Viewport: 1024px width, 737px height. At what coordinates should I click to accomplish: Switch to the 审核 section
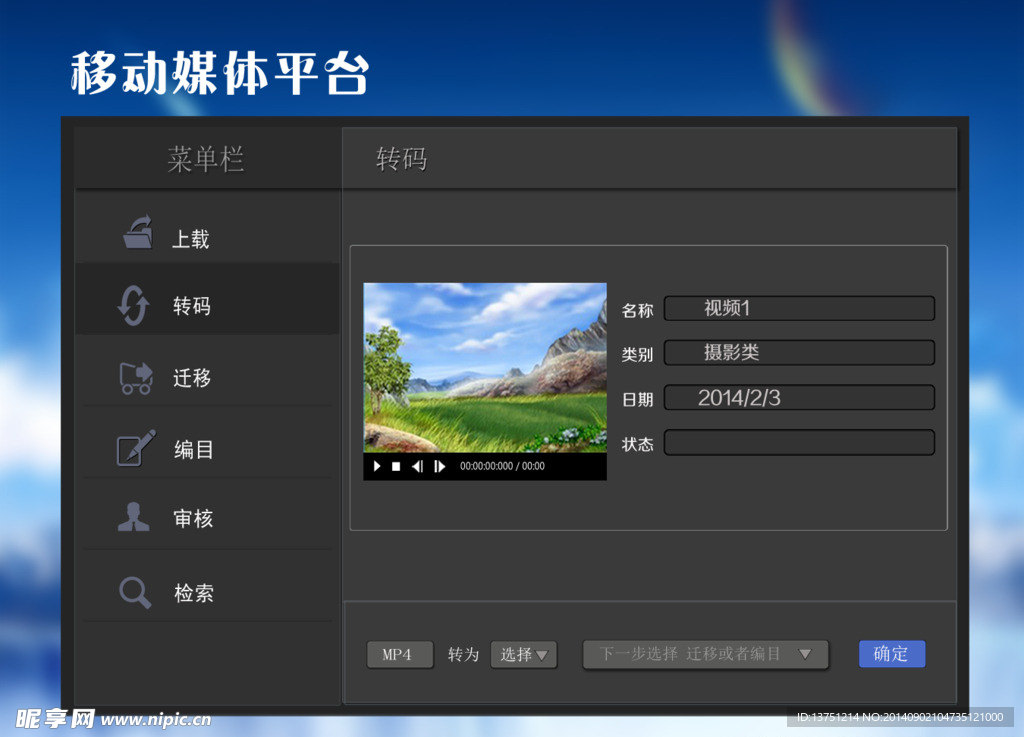click(x=207, y=514)
